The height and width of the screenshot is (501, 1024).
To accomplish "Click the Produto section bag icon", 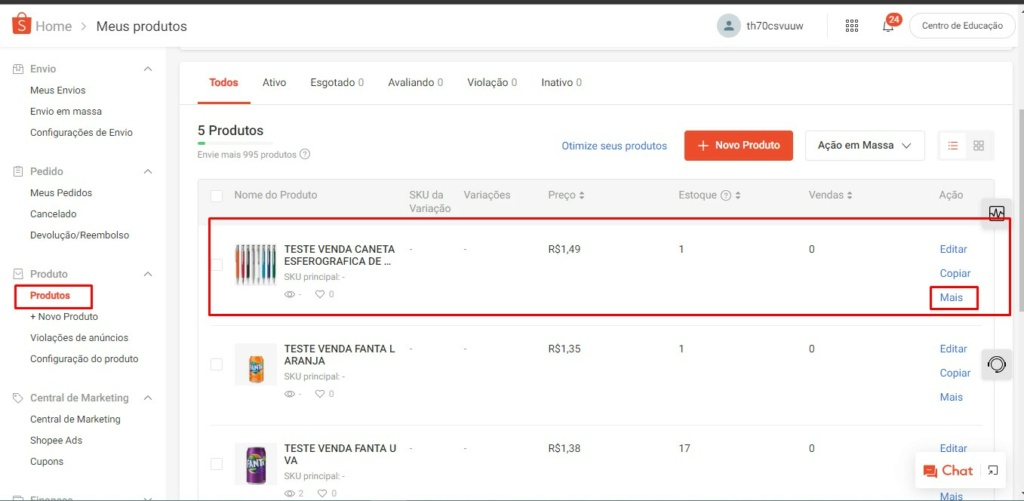I will point(18,274).
